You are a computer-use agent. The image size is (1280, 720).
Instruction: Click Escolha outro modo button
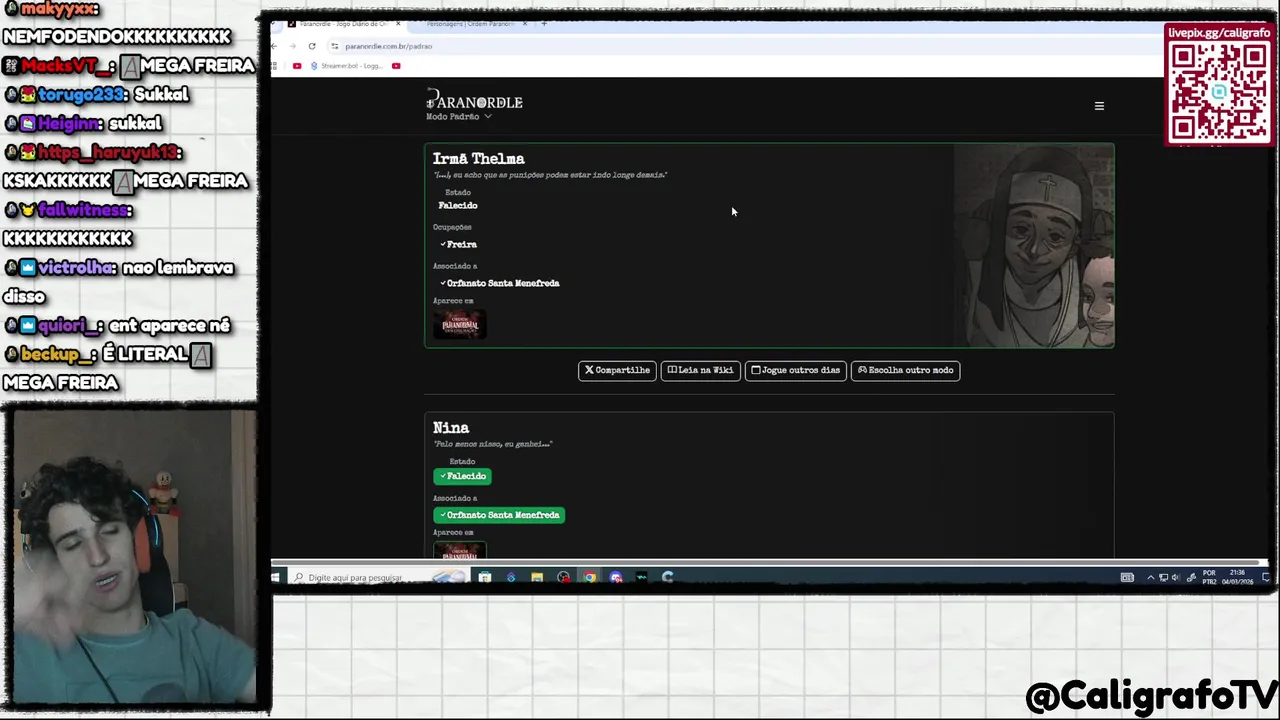tap(905, 370)
